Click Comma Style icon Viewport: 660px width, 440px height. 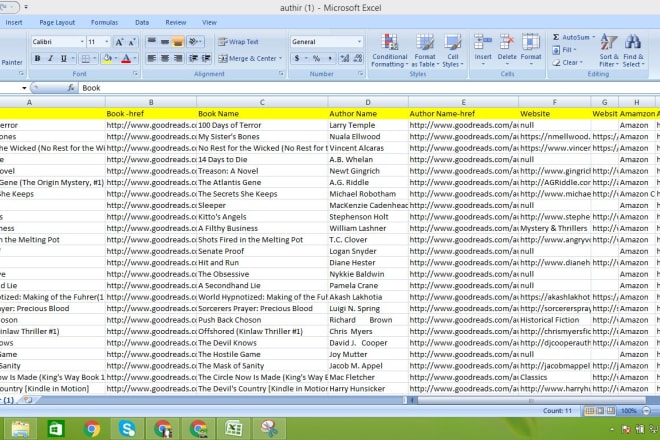click(x=330, y=59)
